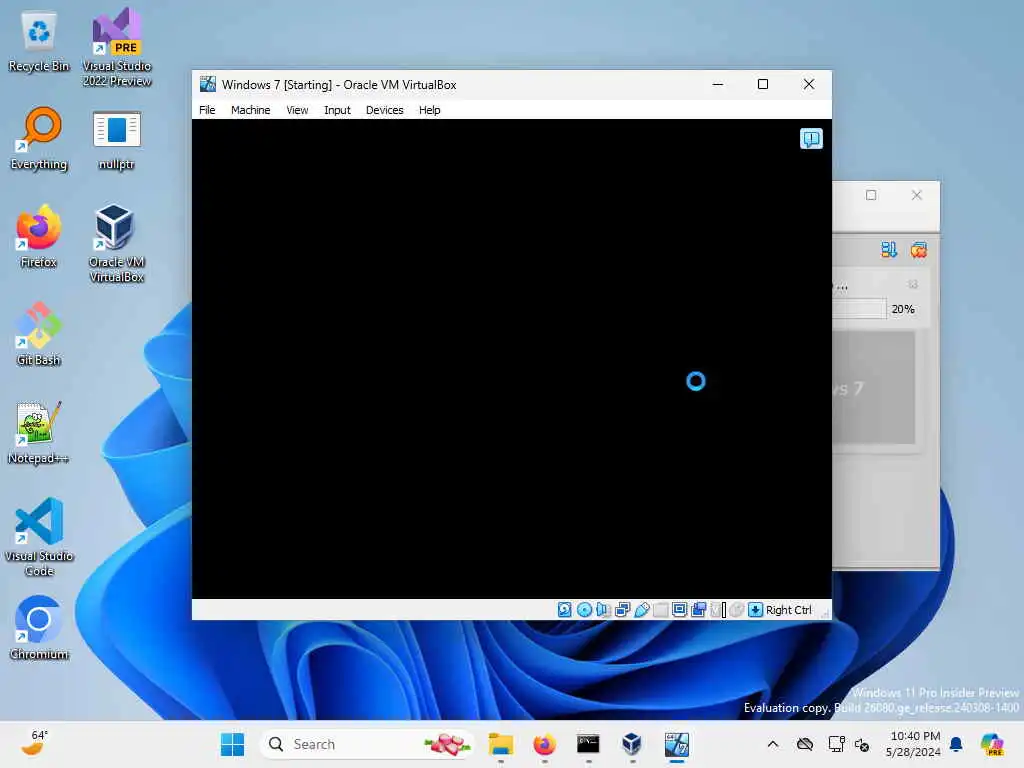This screenshot has width=1024, height=768.
Task: Click the orange cancel-all icon in VirtualBox Manager
Action: click(919, 249)
